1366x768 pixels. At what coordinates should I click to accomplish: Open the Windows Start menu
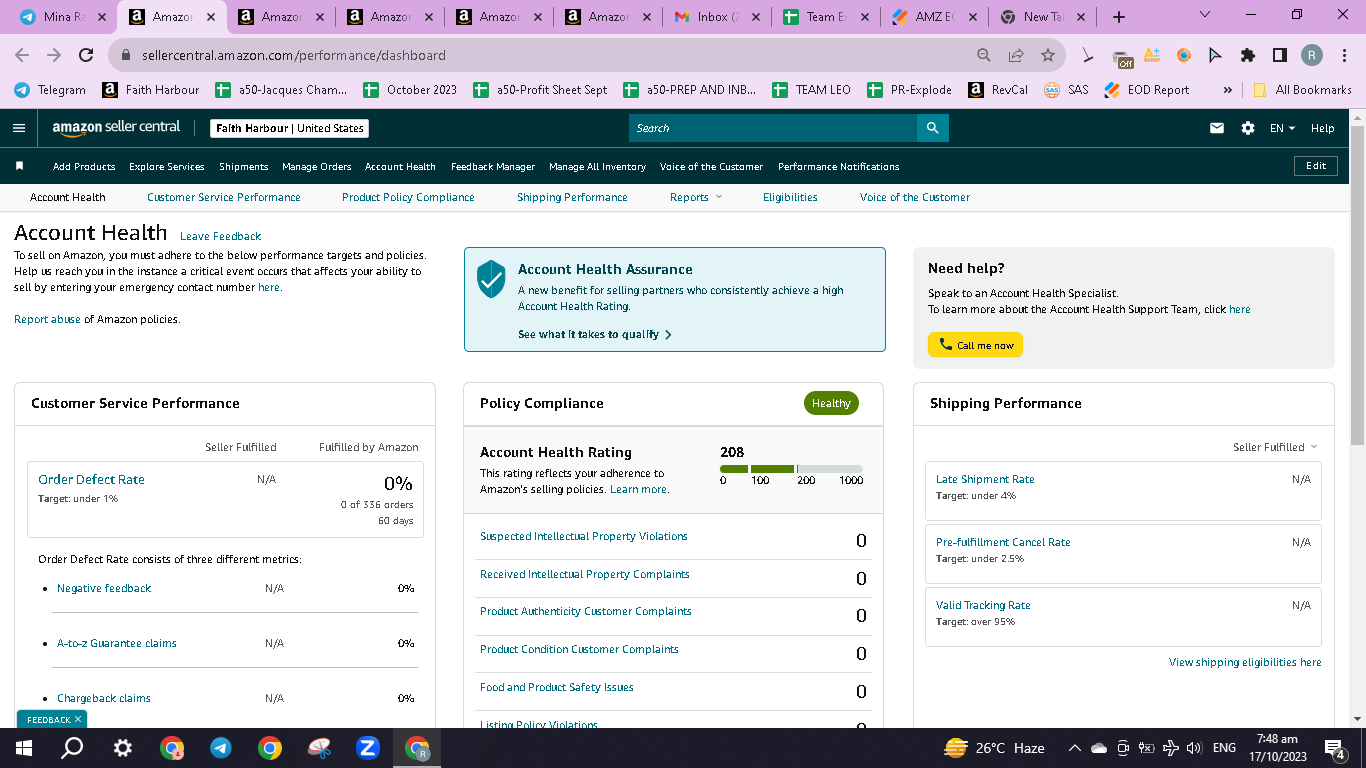tap(22, 748)
